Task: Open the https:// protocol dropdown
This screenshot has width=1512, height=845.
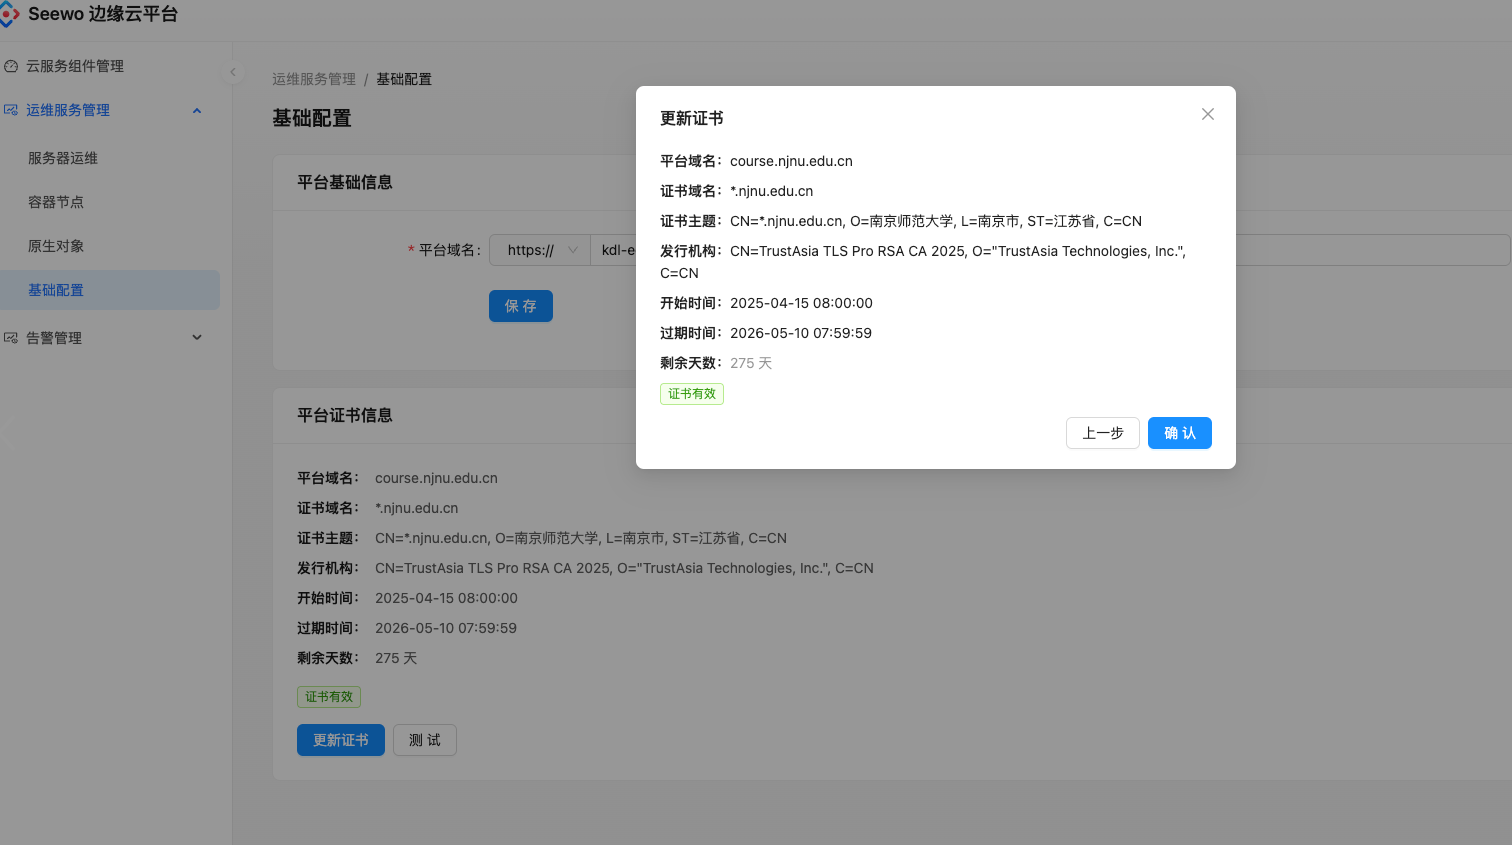Action: coord(540,250)
